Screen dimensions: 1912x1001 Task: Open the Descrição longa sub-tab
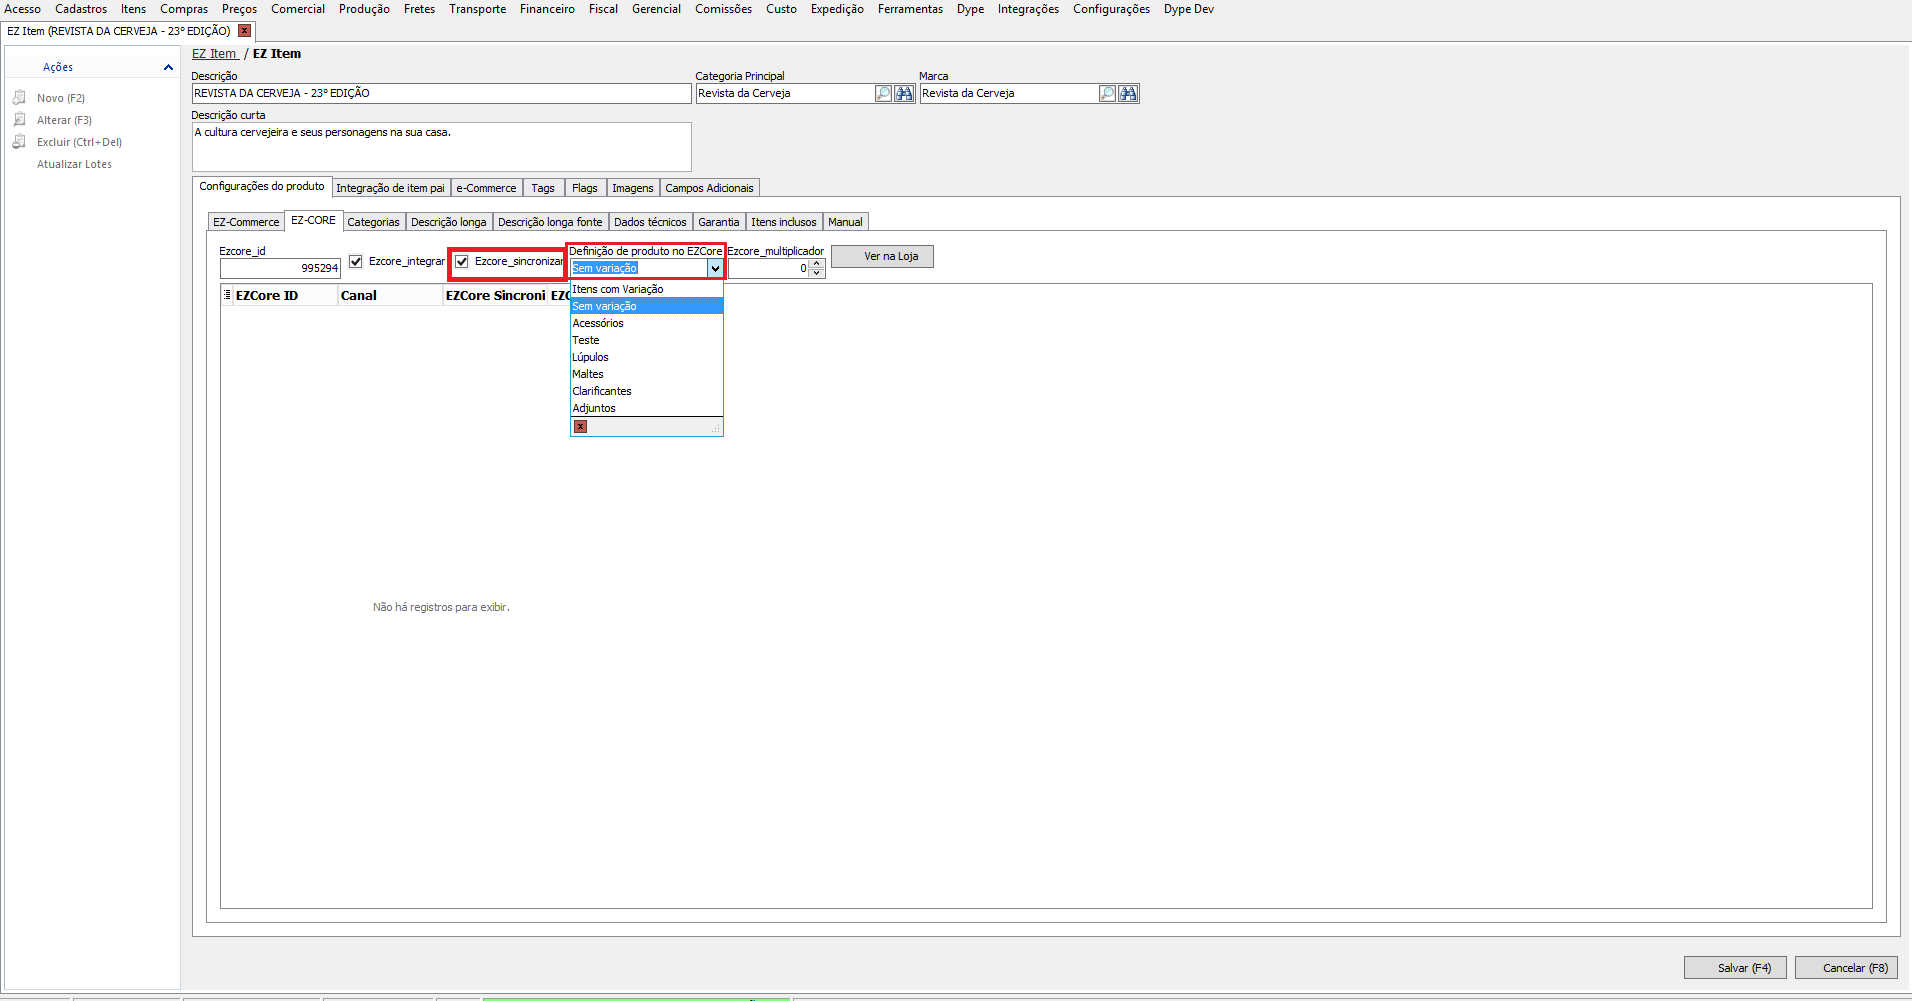click(449, 222)
